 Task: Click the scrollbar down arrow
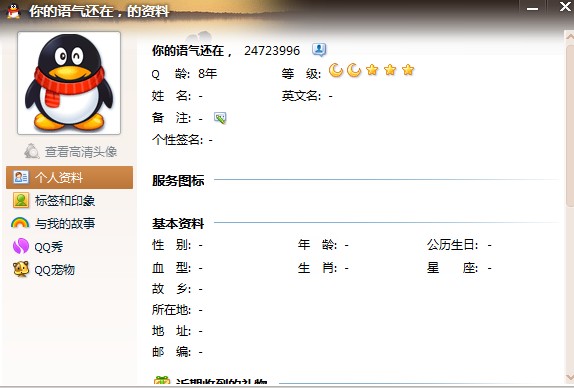coord(570,377)
